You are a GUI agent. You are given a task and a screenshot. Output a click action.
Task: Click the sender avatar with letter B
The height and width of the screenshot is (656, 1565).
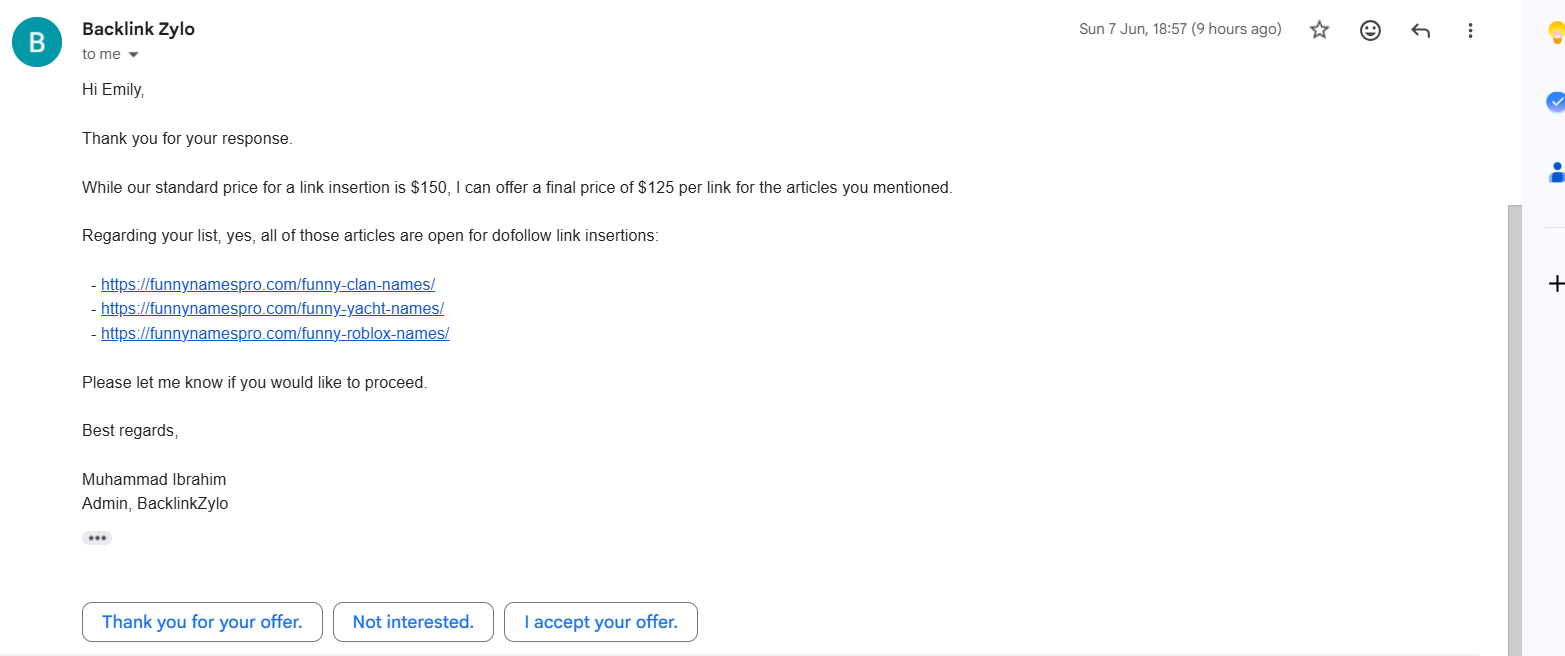(x=37, y=42)
